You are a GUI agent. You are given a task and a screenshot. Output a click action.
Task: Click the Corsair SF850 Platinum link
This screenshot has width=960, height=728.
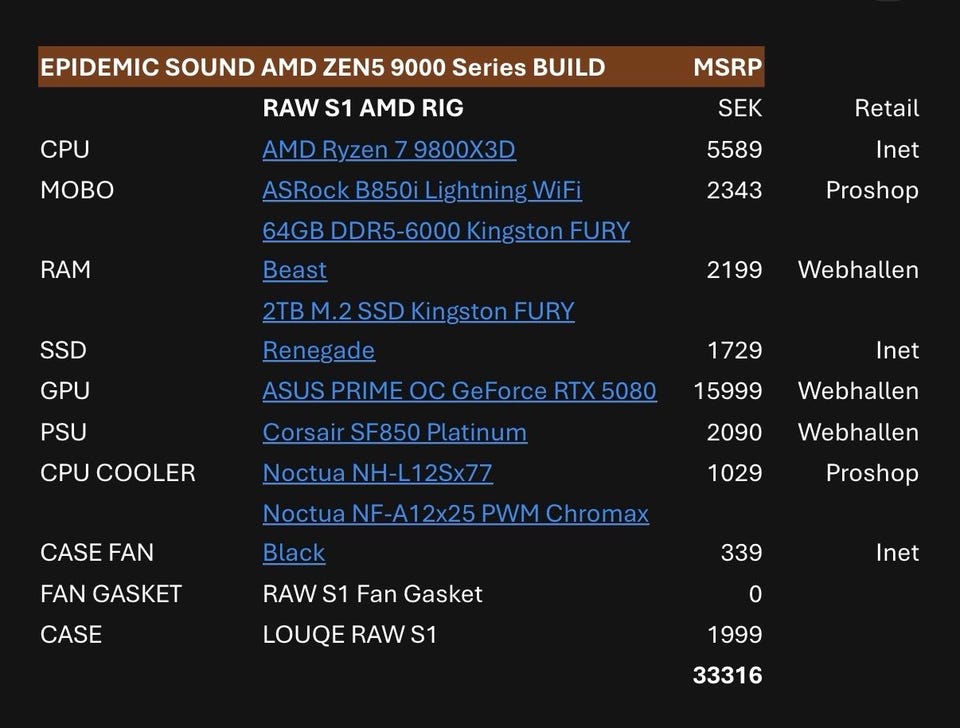tap(394, 432)
